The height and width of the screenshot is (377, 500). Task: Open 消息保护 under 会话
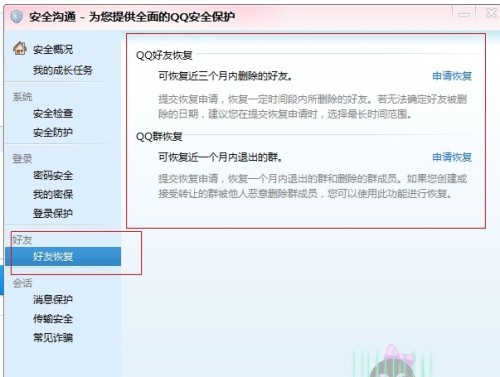[53, 299]
